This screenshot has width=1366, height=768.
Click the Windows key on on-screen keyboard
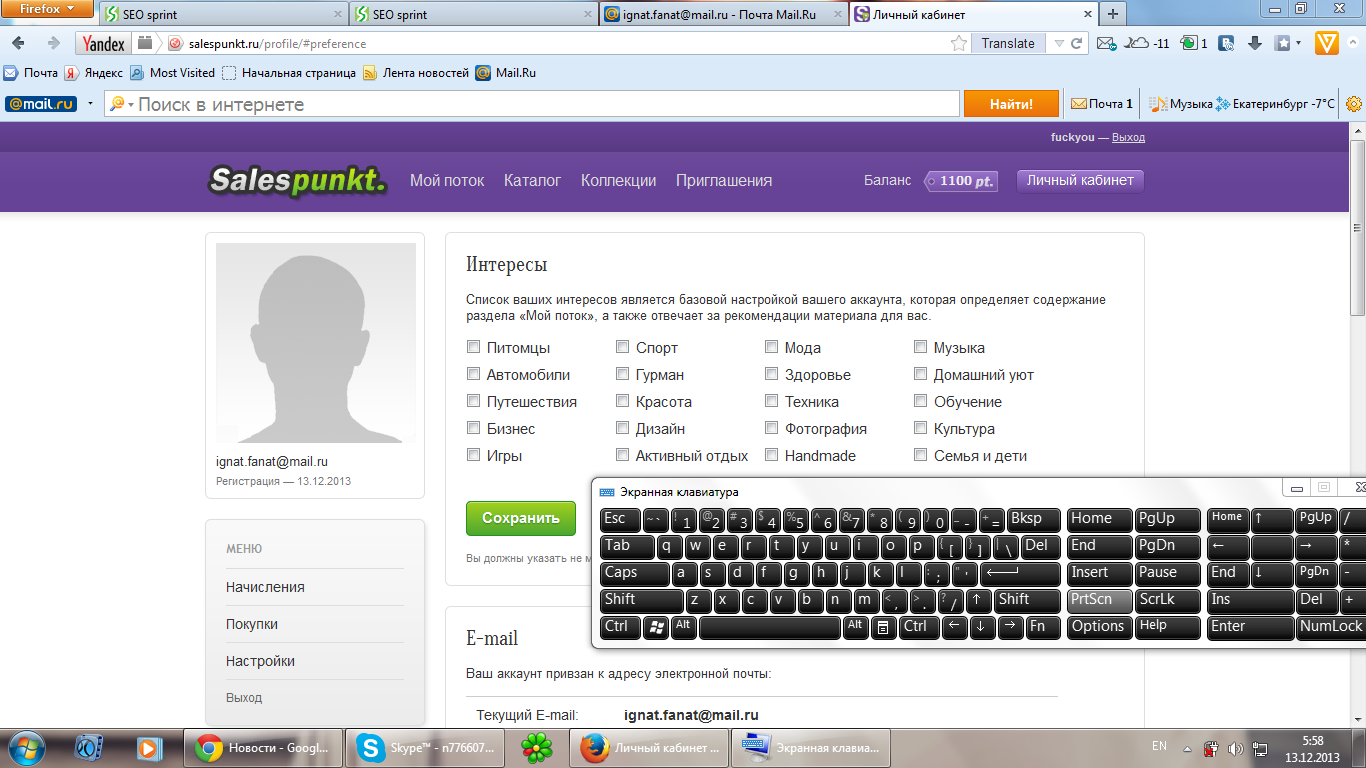pyautogui.click(x=657, y=627)
